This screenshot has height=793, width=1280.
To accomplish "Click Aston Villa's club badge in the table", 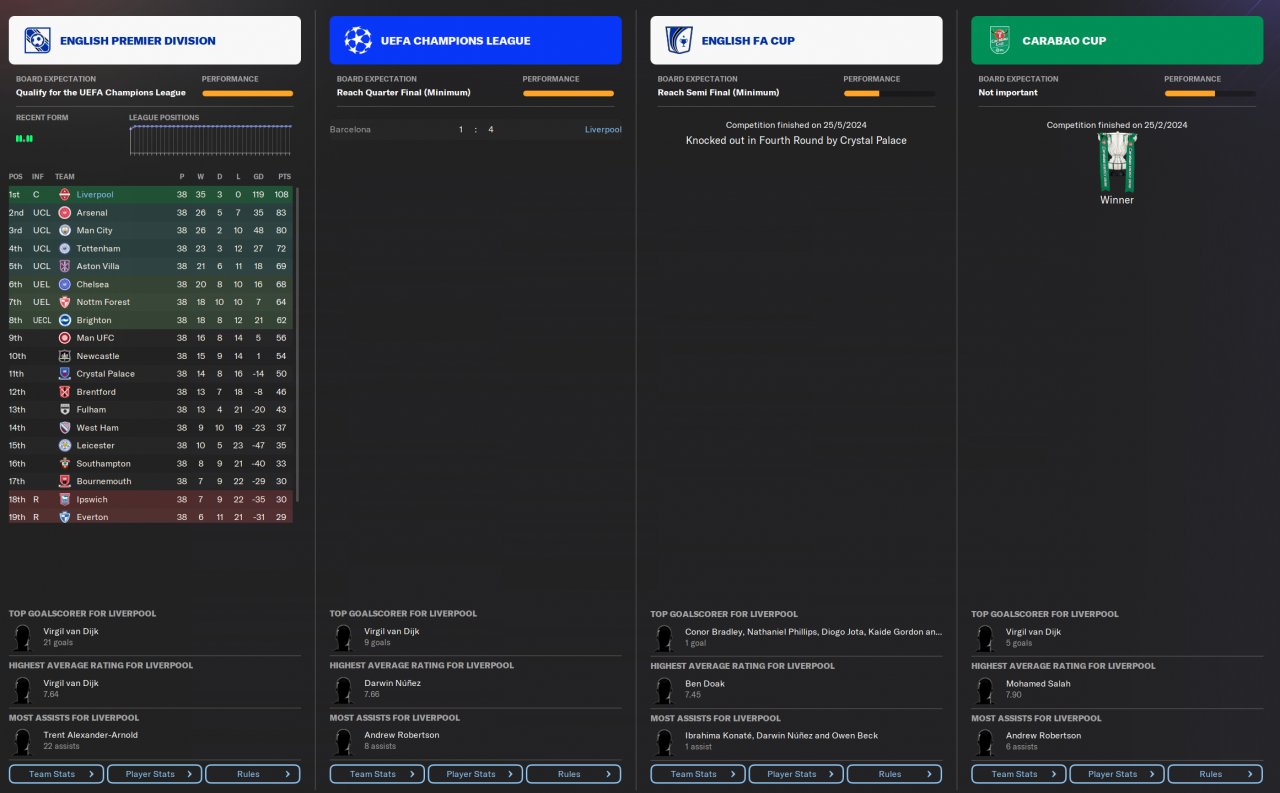I will (x=65, y=266).
